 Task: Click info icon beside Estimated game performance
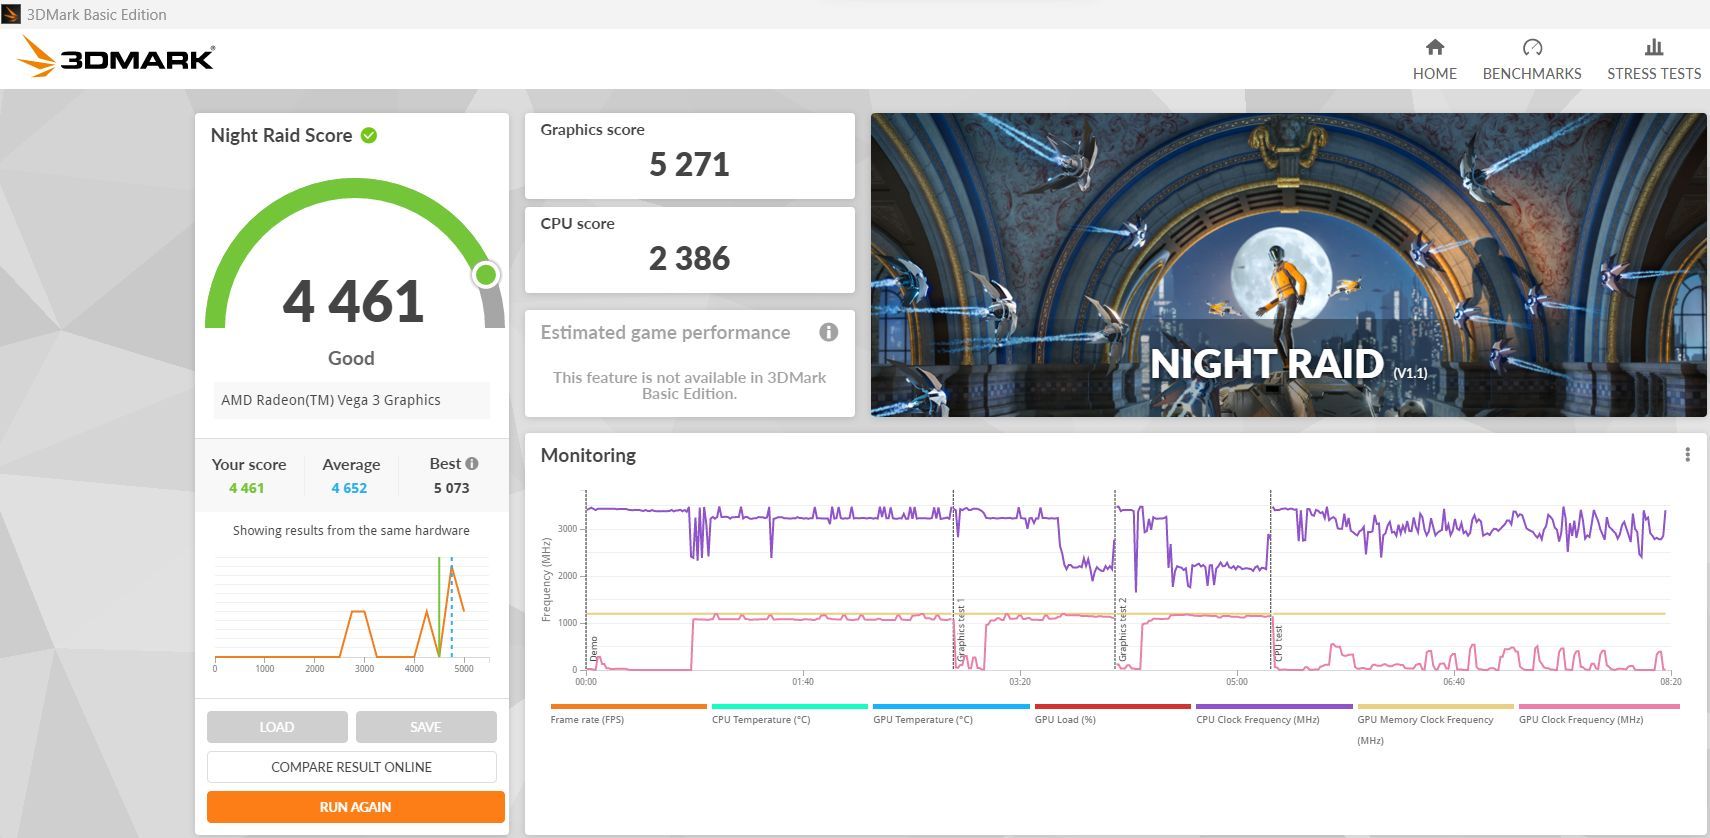[828, 332]
